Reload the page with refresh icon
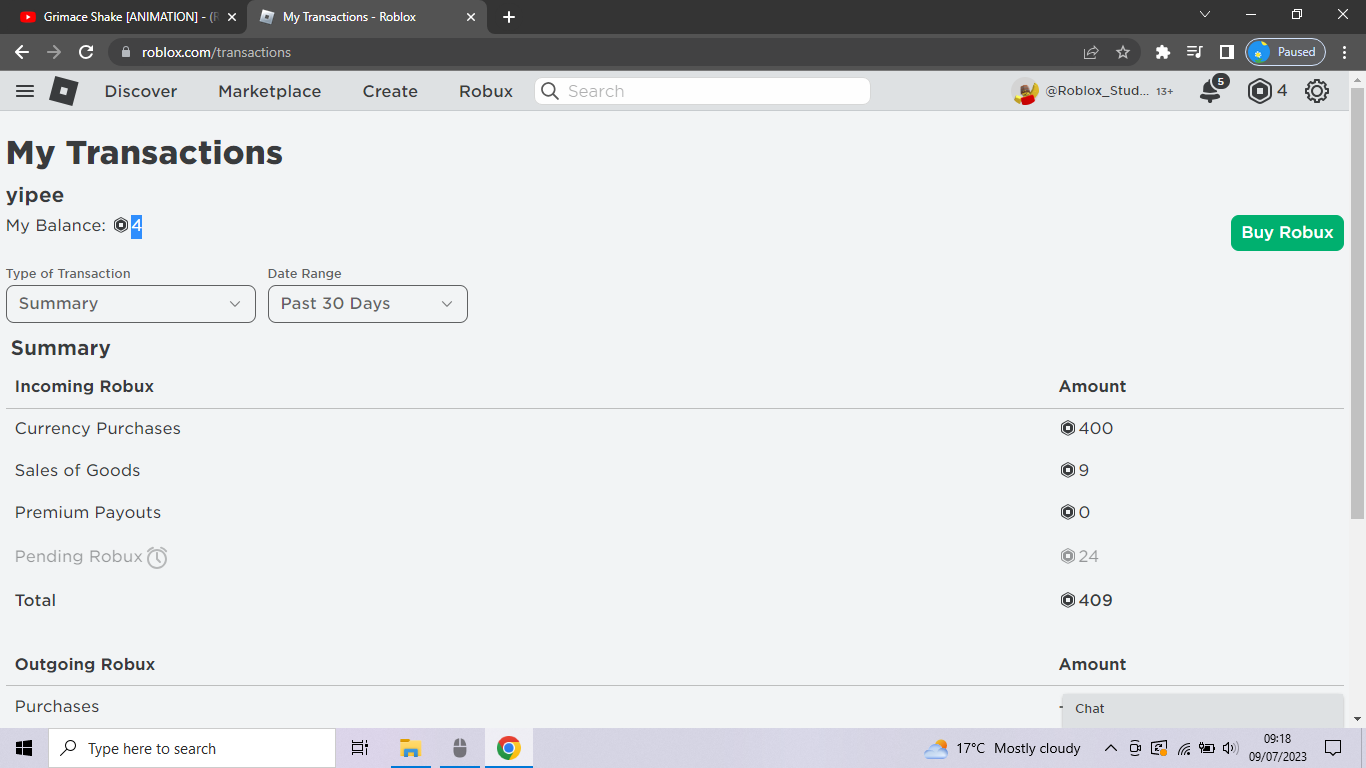Image resolution: width=1366 pixels, height=768 pixels. 86,52
